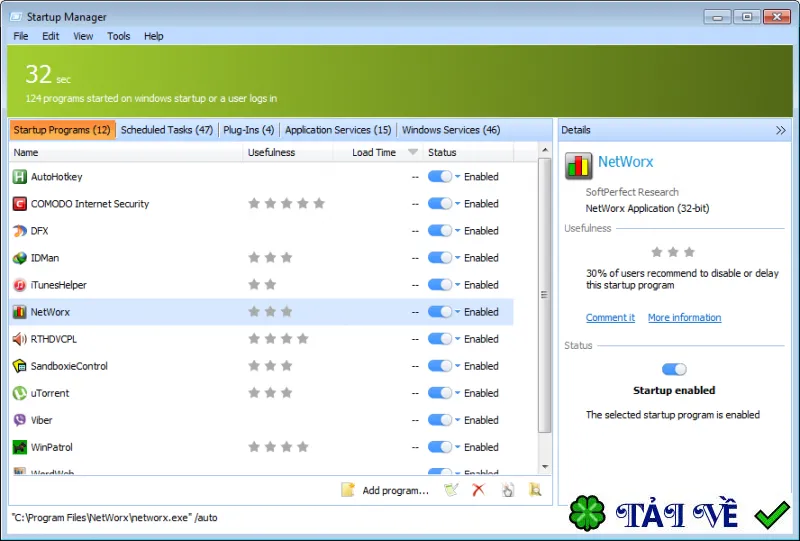Image resolution: width=800 pixels, height=541 pixels.
Task: Open the Tools menu
Action: pos(119,36)
